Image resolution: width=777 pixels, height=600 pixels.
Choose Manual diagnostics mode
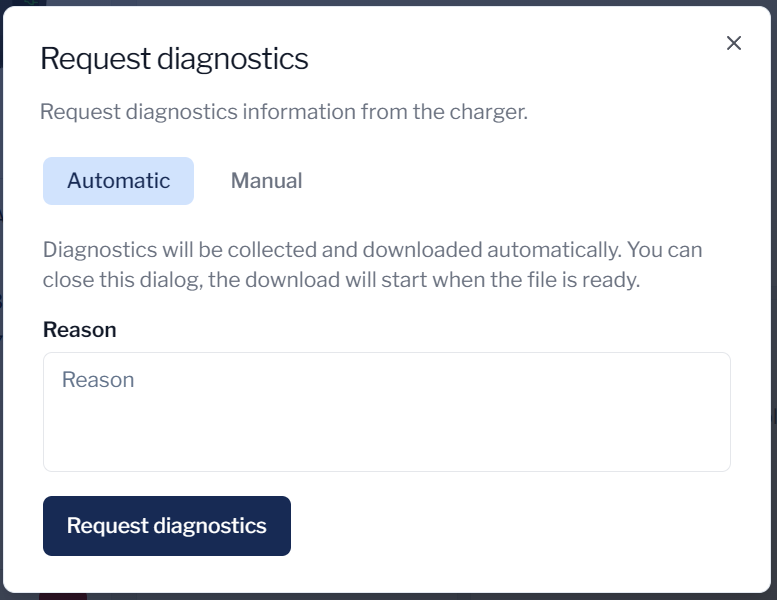(266, 181)
